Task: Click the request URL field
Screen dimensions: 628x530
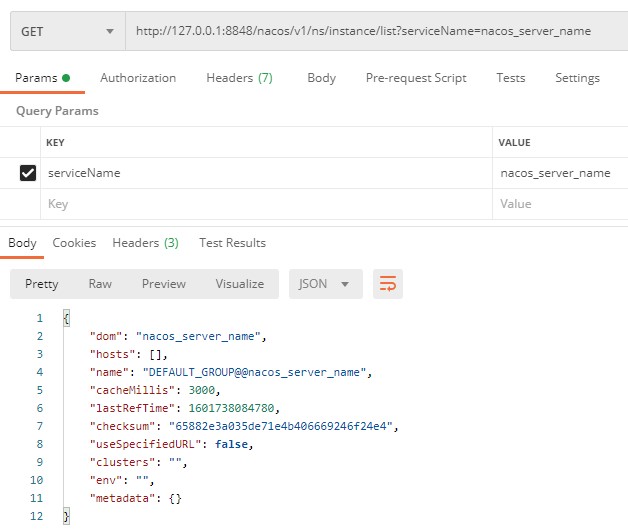Action: pyautogui.click(x=375, y=32)
